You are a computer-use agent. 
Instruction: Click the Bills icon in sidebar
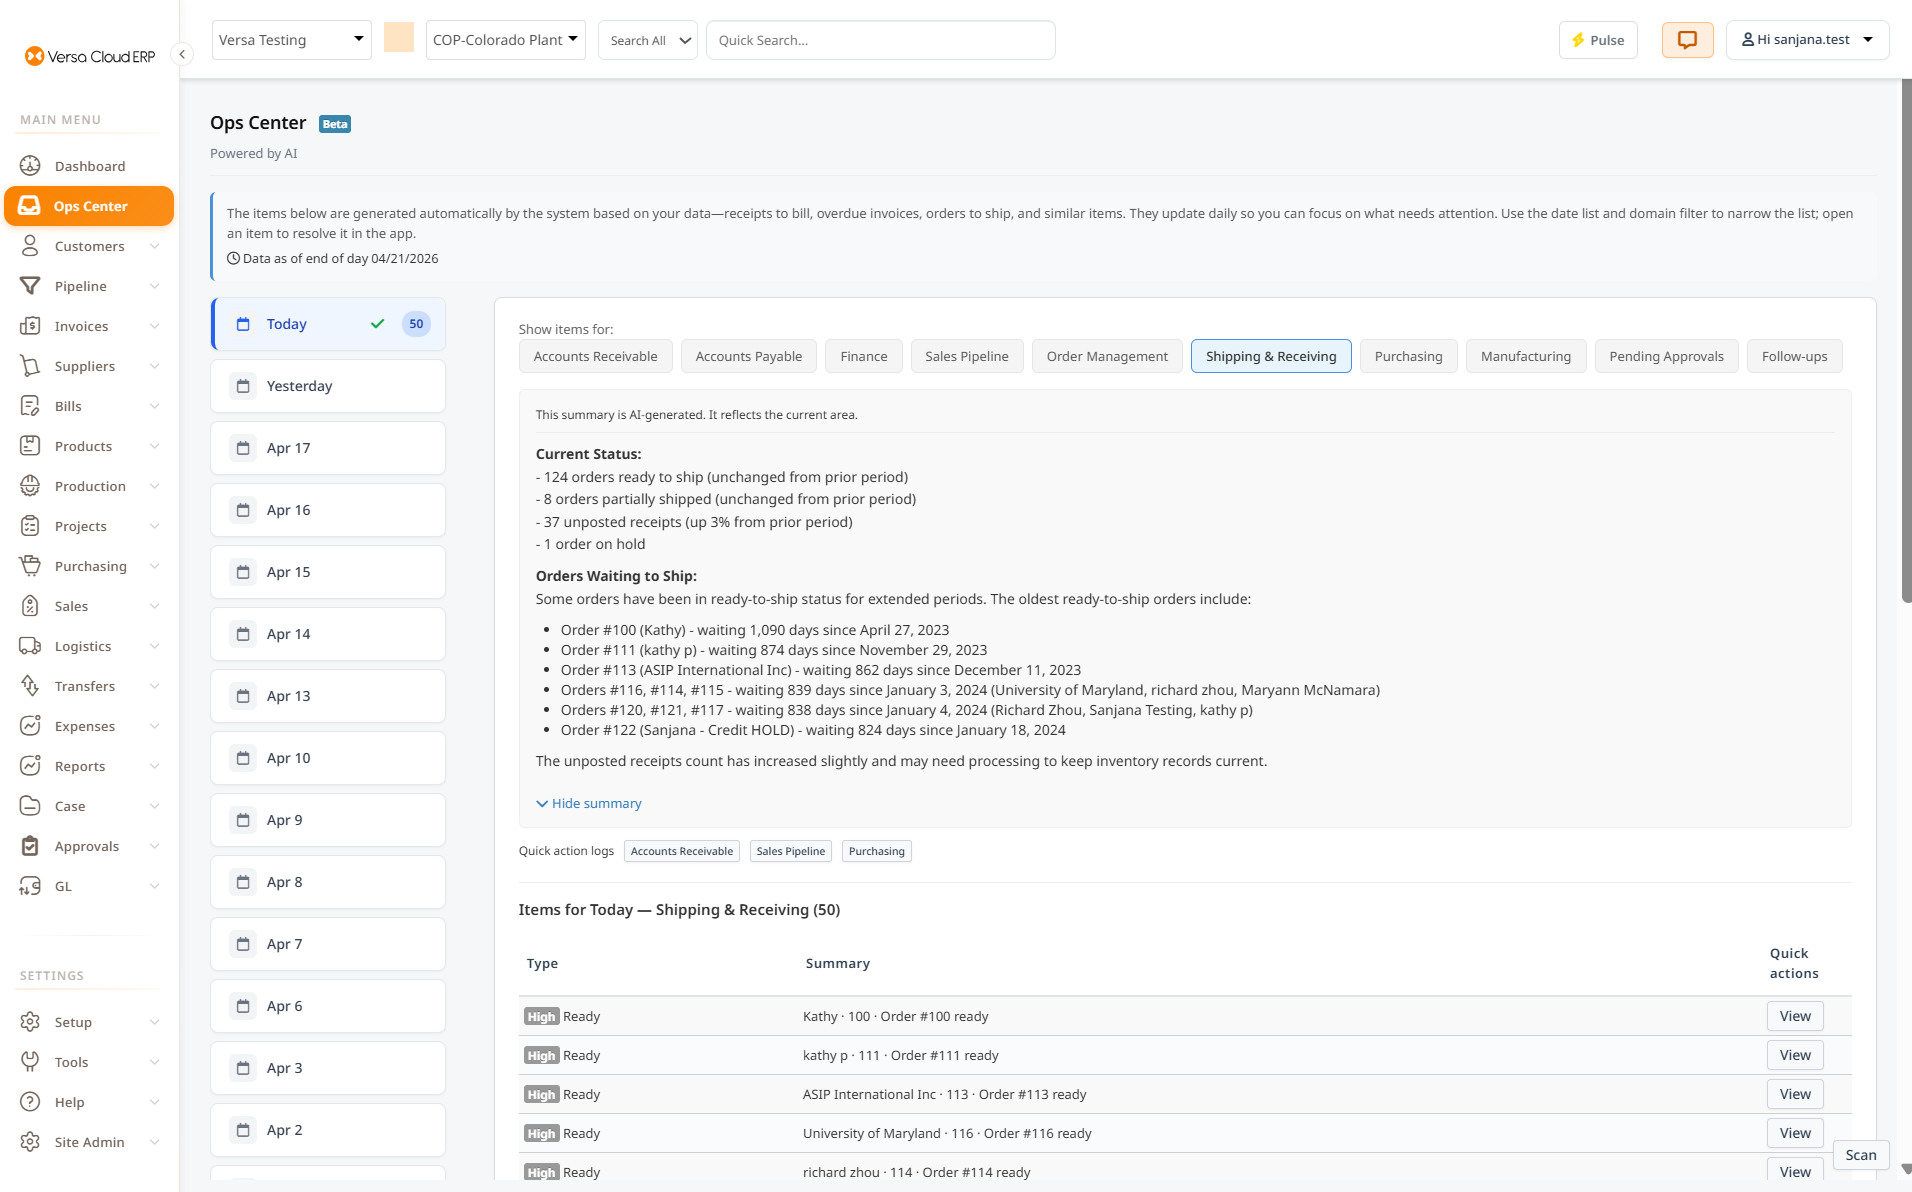(30, 406)
